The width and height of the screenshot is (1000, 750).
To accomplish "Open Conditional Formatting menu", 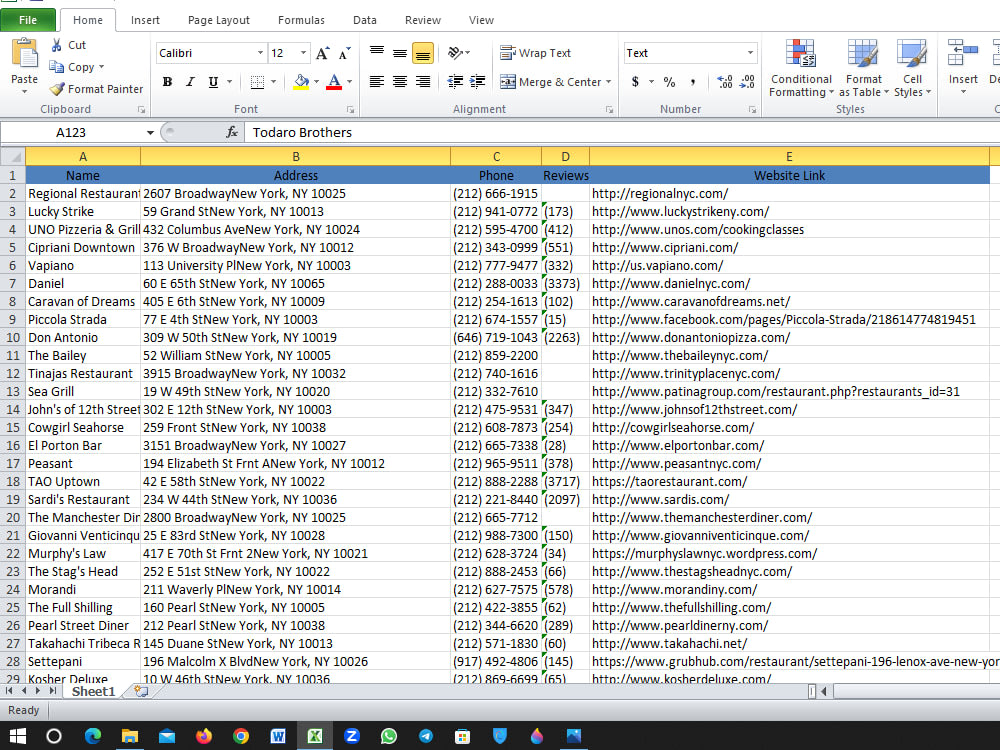I will pos(801,68).
